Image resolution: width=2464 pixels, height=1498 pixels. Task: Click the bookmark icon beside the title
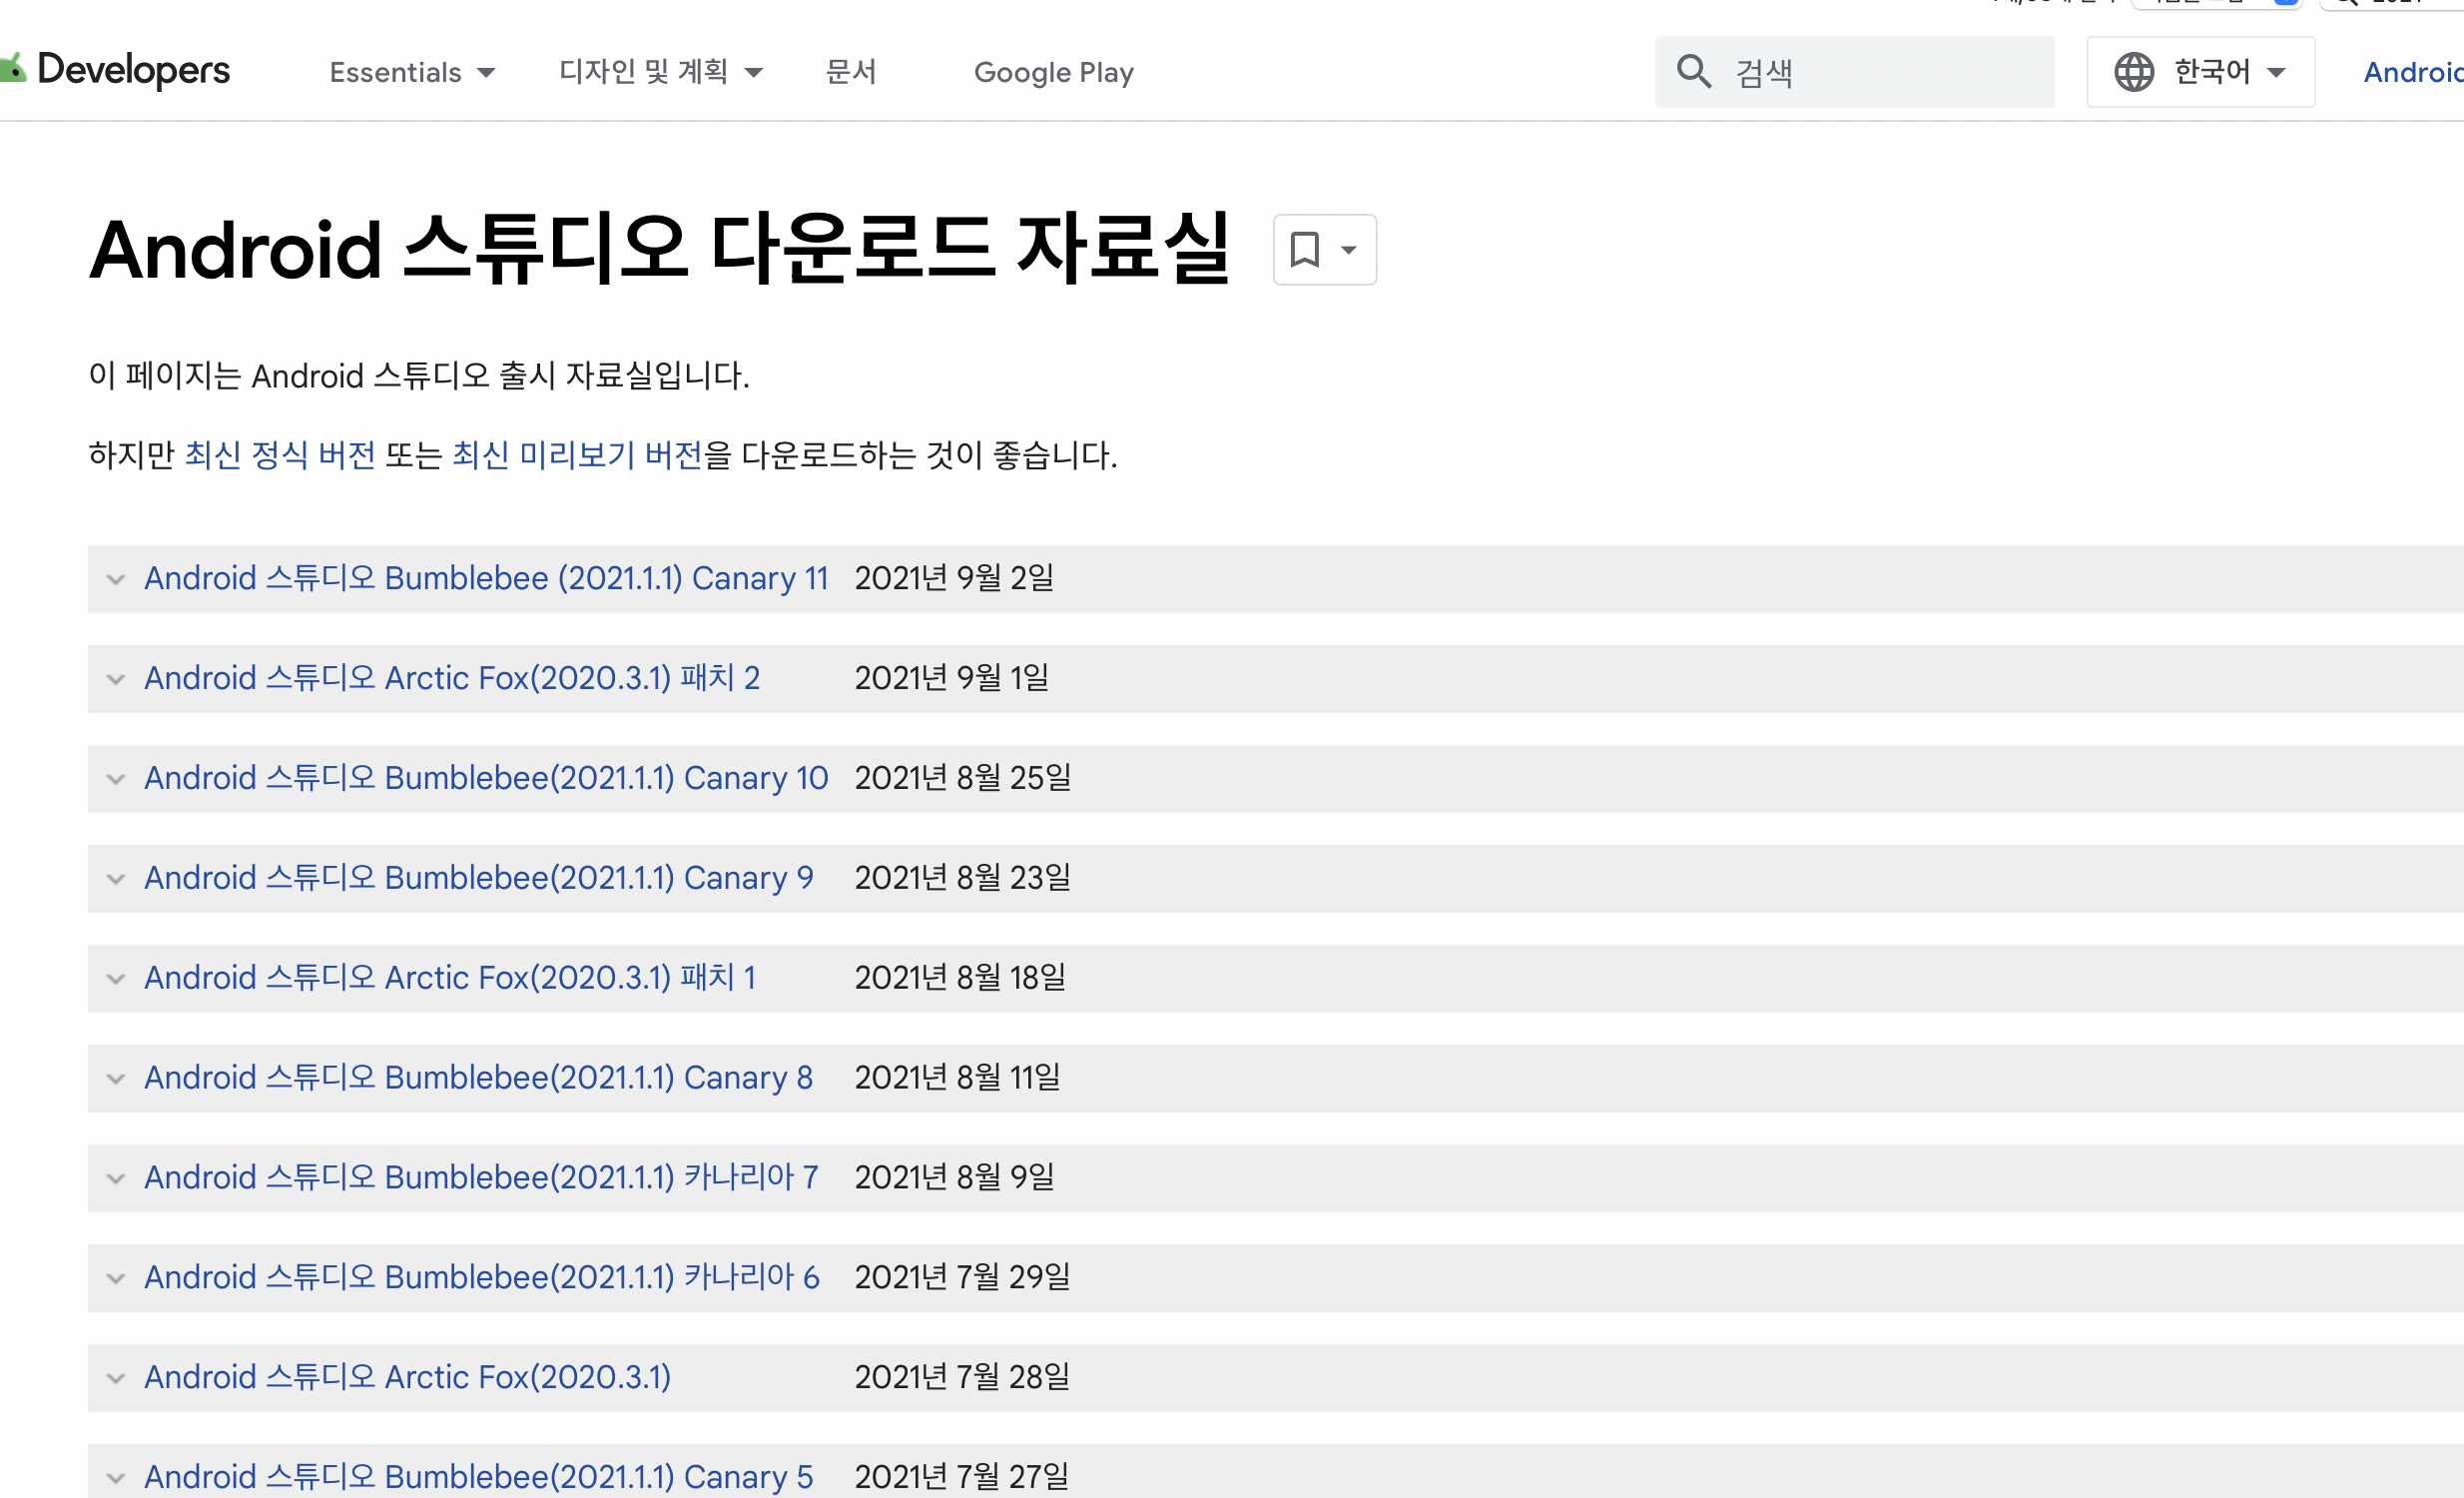click(x=1304, y=249)
